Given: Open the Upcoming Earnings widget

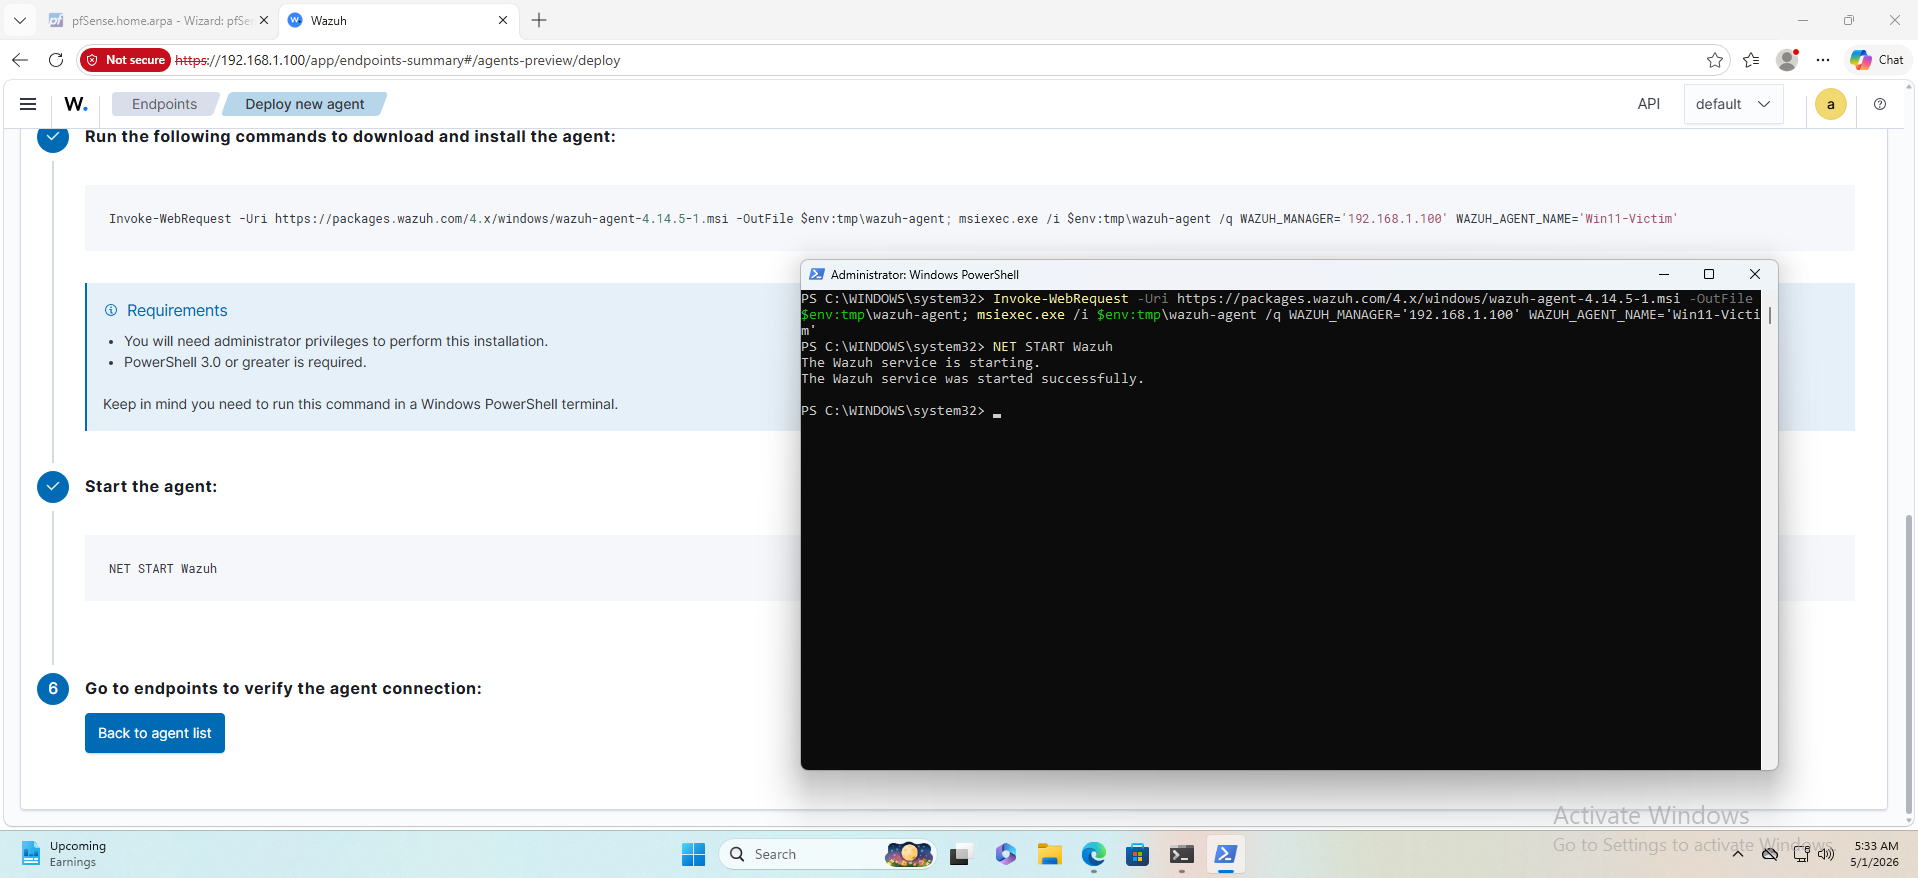Looking at the screenshot, I should coord(64,854).
